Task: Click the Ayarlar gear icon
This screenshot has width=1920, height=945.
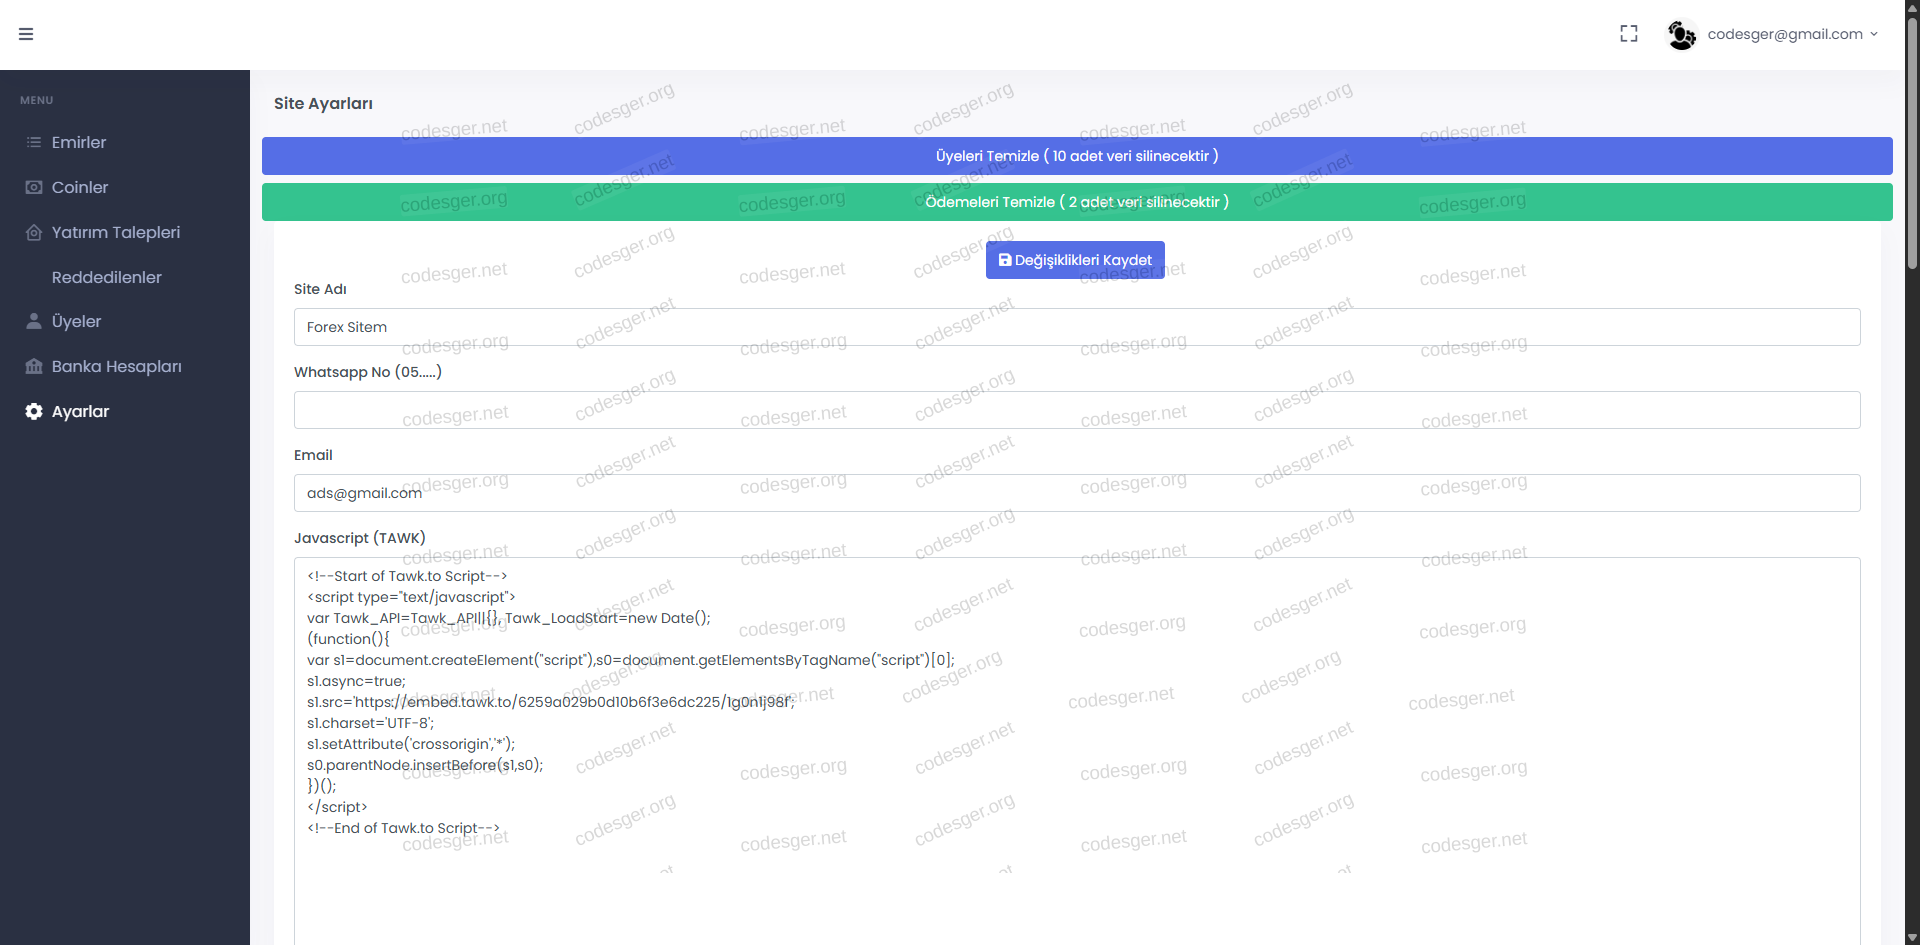Action: [x=34, y=411]
